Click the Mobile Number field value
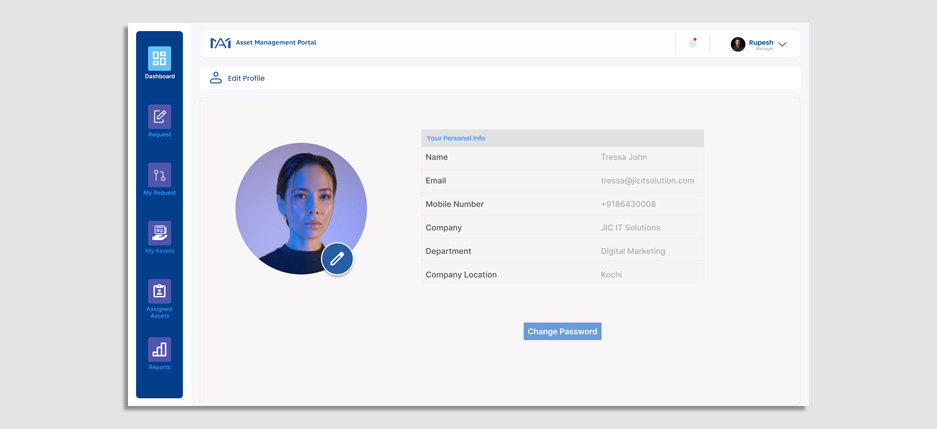937x429 pixels. pos(628,204)
